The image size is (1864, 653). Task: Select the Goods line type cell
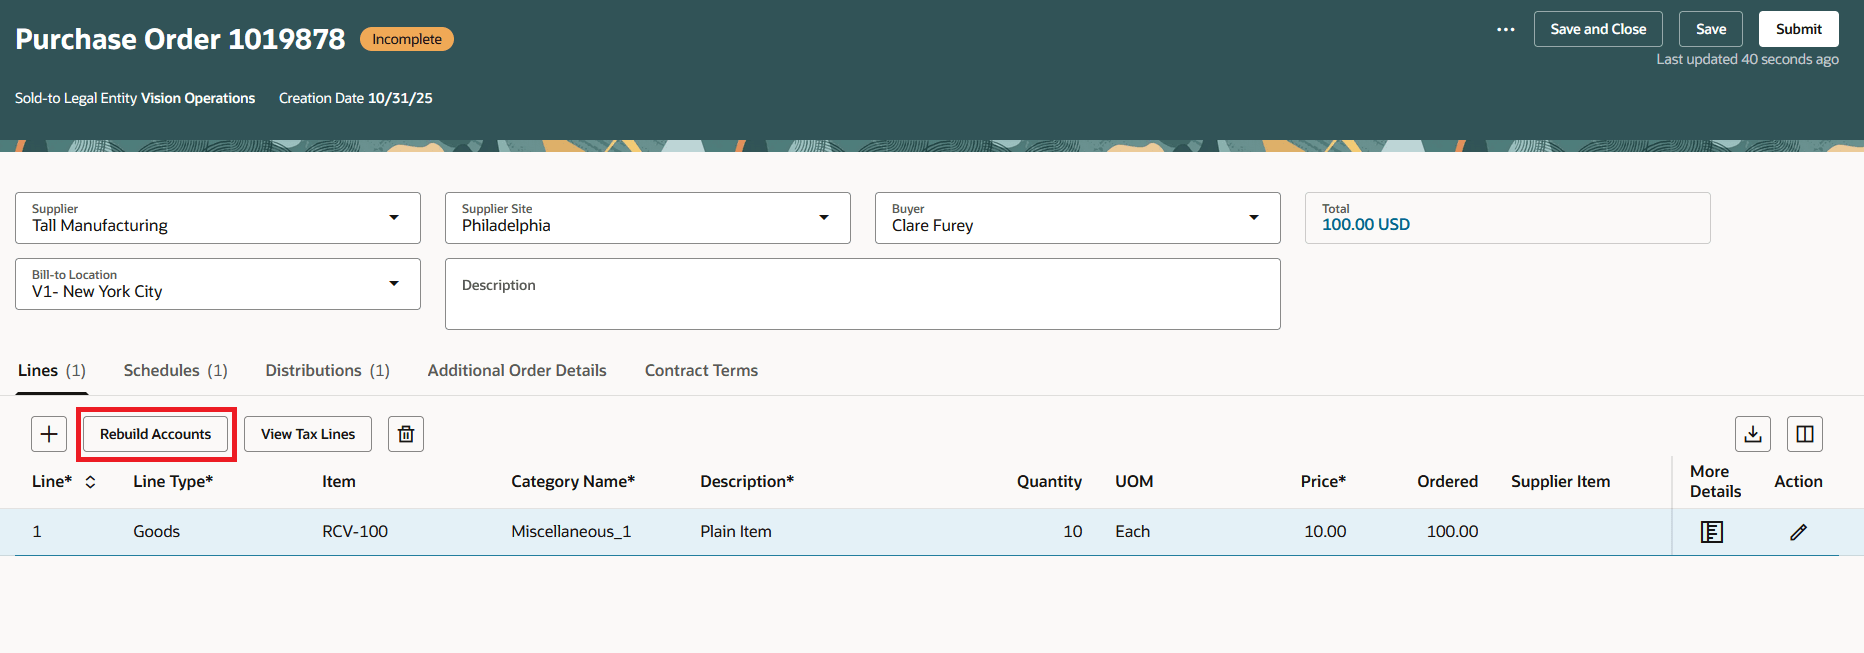point(157,532)
